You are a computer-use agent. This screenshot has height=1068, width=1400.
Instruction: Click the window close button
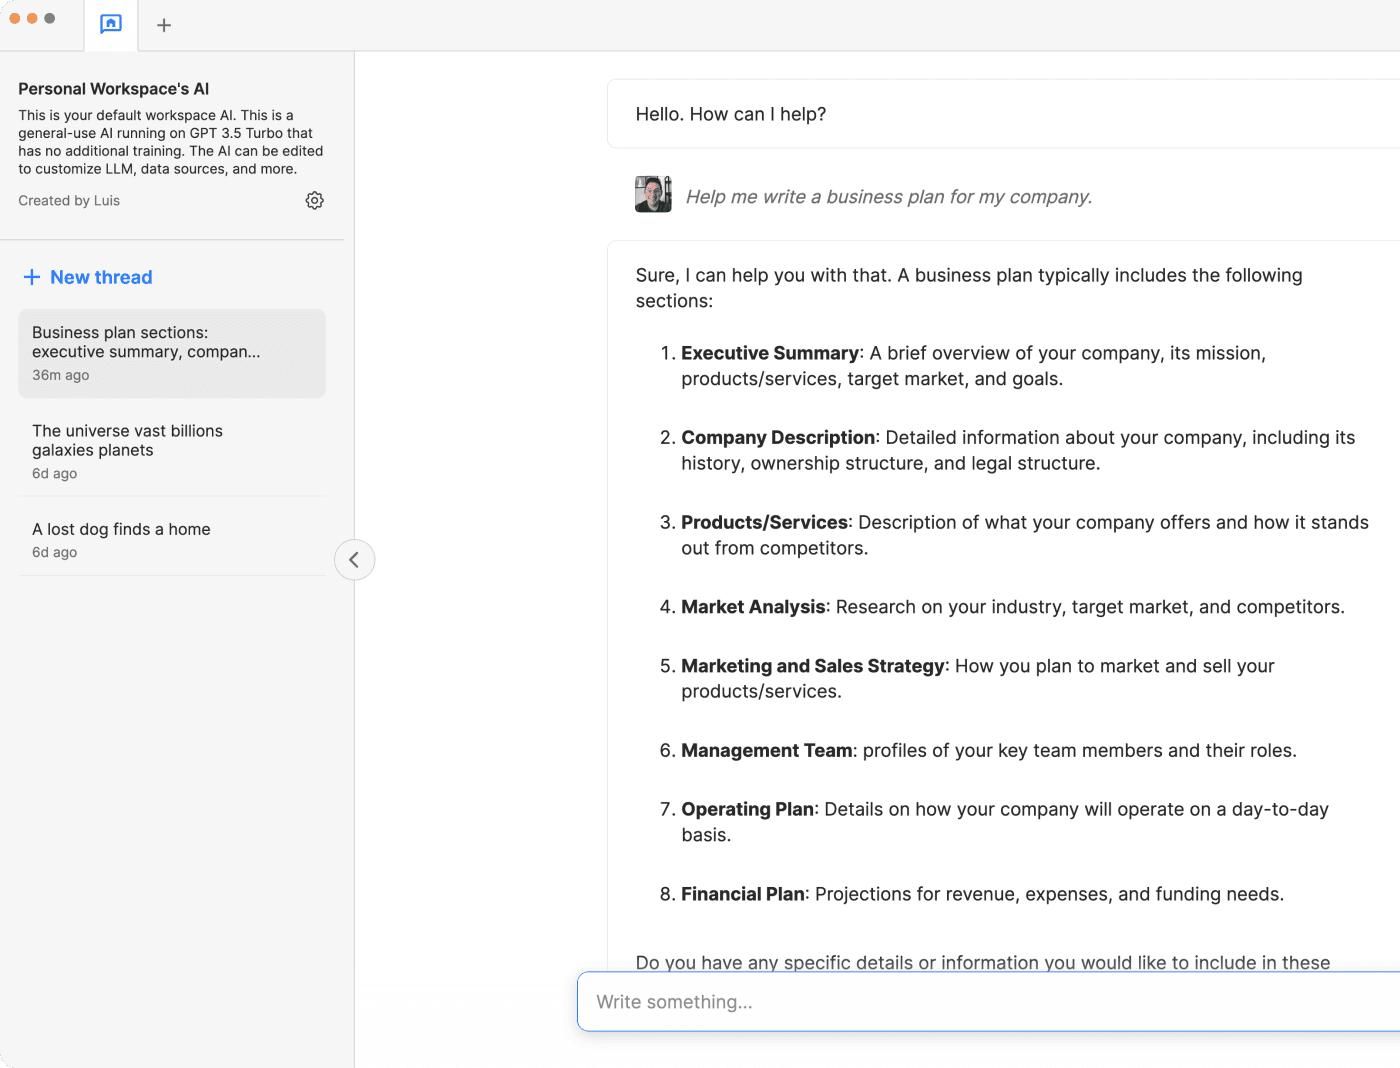pyautogui.click(x=15, y=18)
